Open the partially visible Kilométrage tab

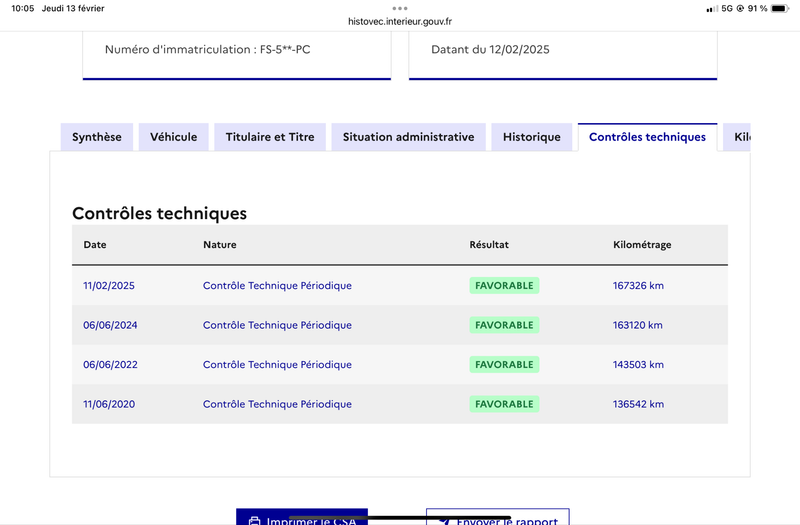point(737,137)
